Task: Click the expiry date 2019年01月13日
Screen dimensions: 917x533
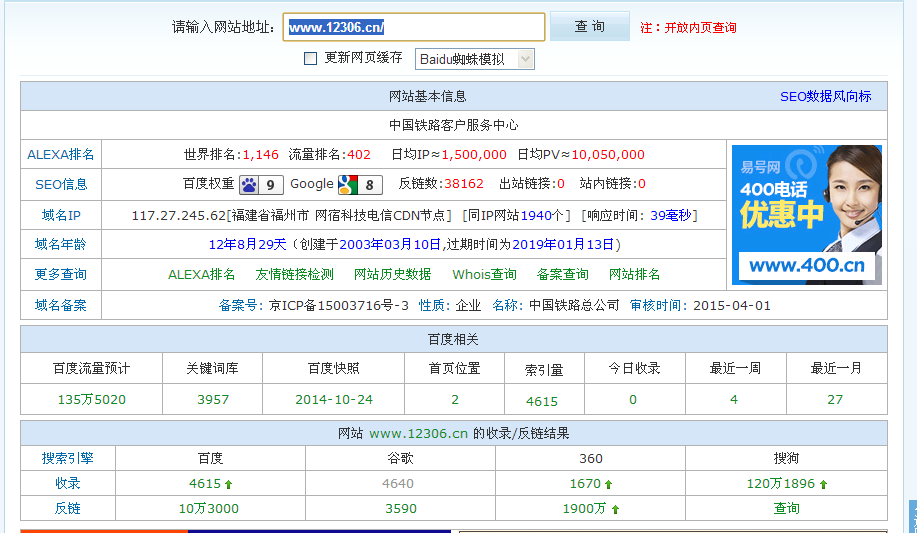Action: coord(563,245)
